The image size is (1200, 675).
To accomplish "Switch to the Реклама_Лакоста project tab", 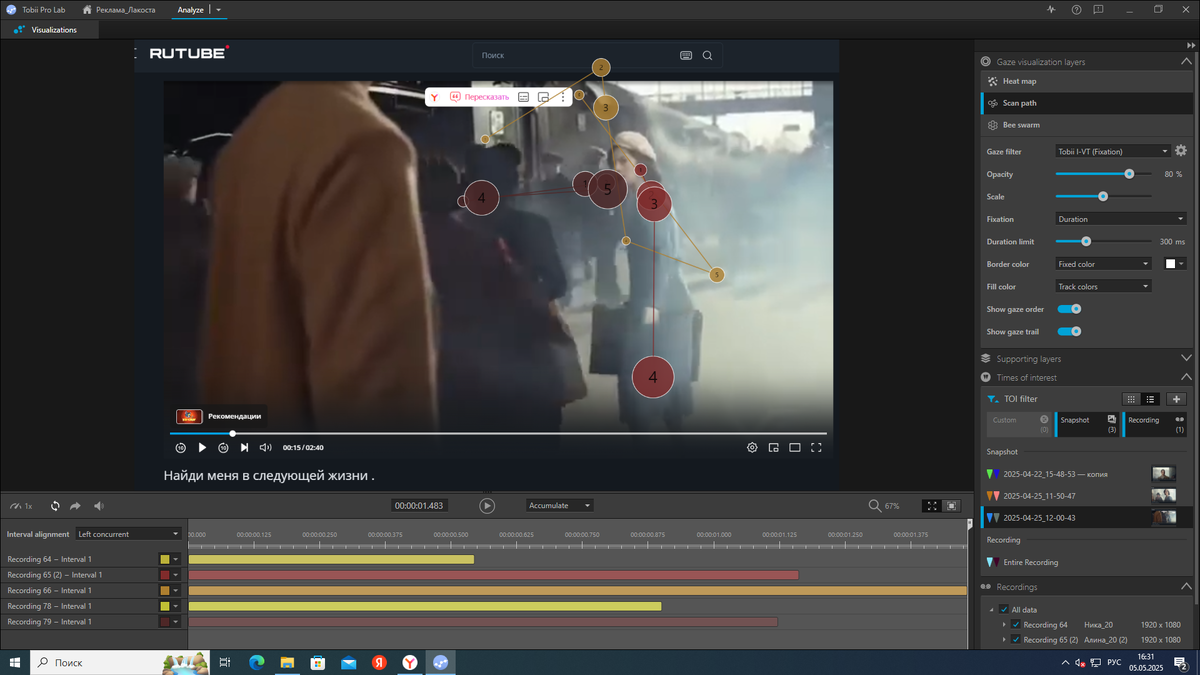I will pos(119,10).
